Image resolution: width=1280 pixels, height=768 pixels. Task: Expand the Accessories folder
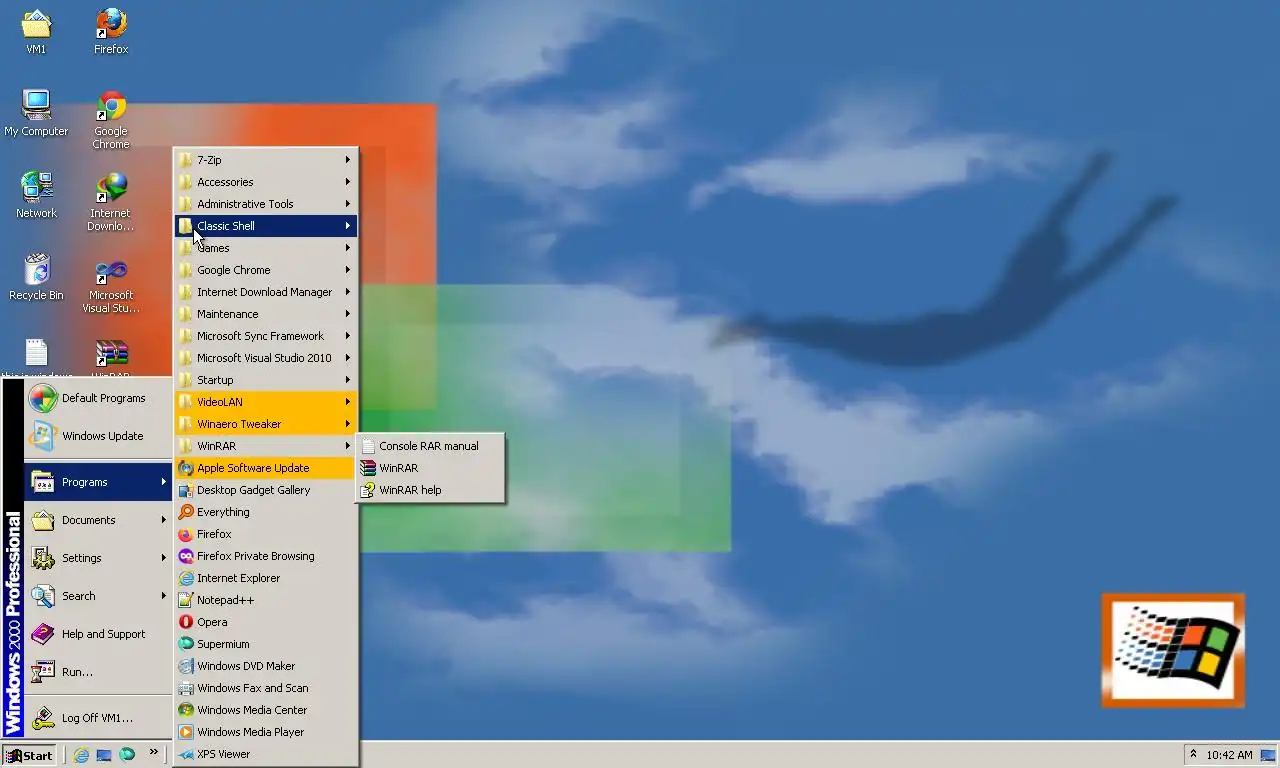click(x=265, y=182)
